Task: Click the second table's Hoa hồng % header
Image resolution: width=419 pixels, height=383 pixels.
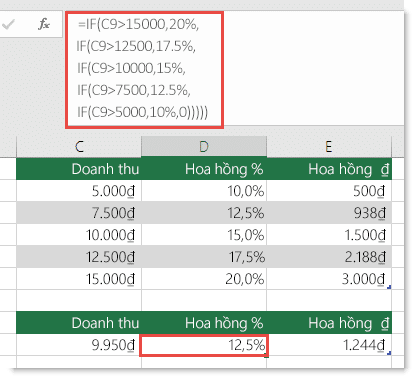Action: point(204,323)
